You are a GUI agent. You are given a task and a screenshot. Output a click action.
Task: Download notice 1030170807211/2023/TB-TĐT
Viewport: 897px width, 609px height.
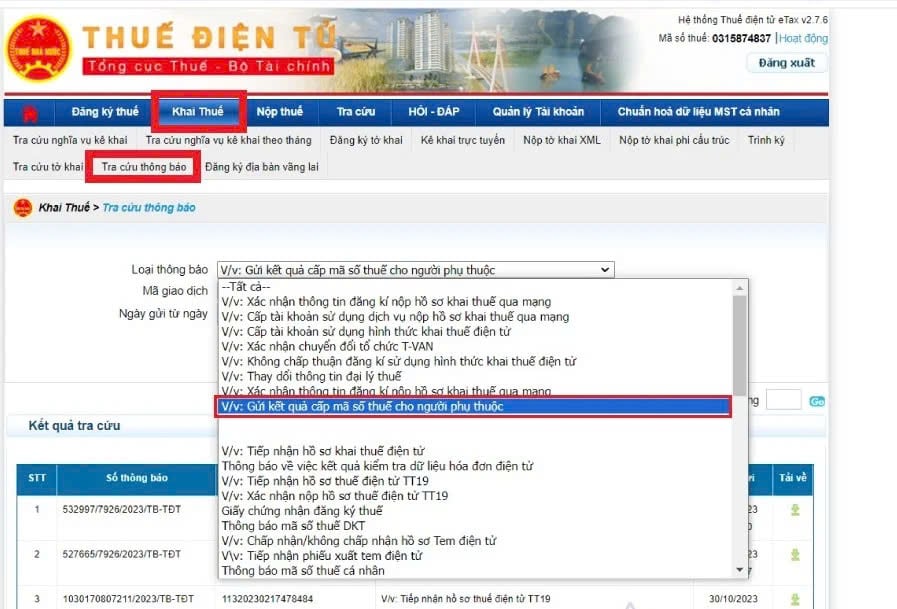[795, 599]
